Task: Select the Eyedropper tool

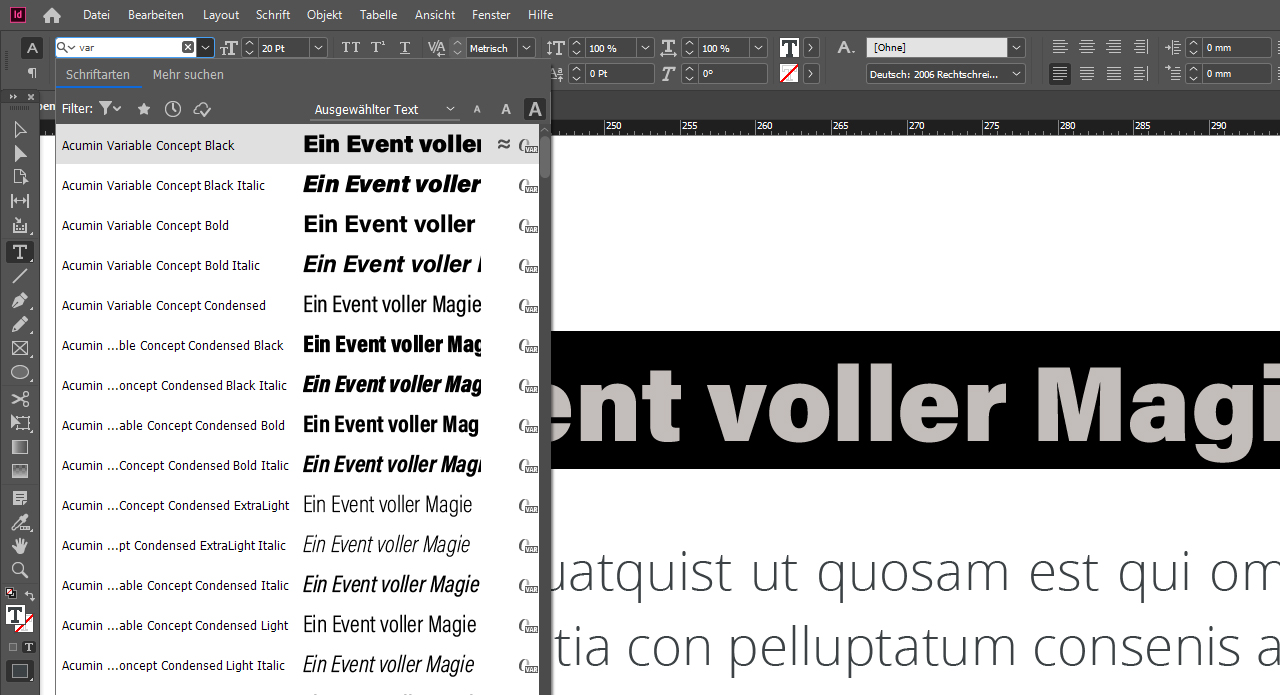Action: point(19,521)
